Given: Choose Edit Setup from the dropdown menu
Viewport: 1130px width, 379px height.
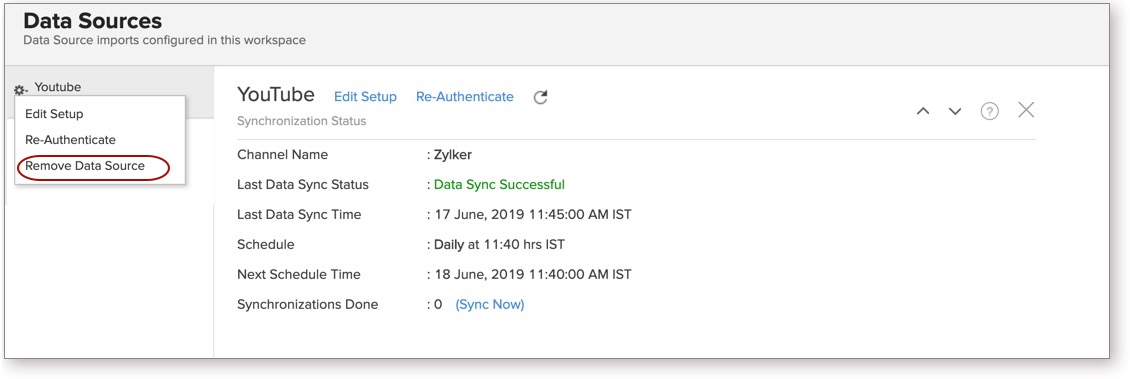Looking at the screenshot, I should [x=54, y=114].
